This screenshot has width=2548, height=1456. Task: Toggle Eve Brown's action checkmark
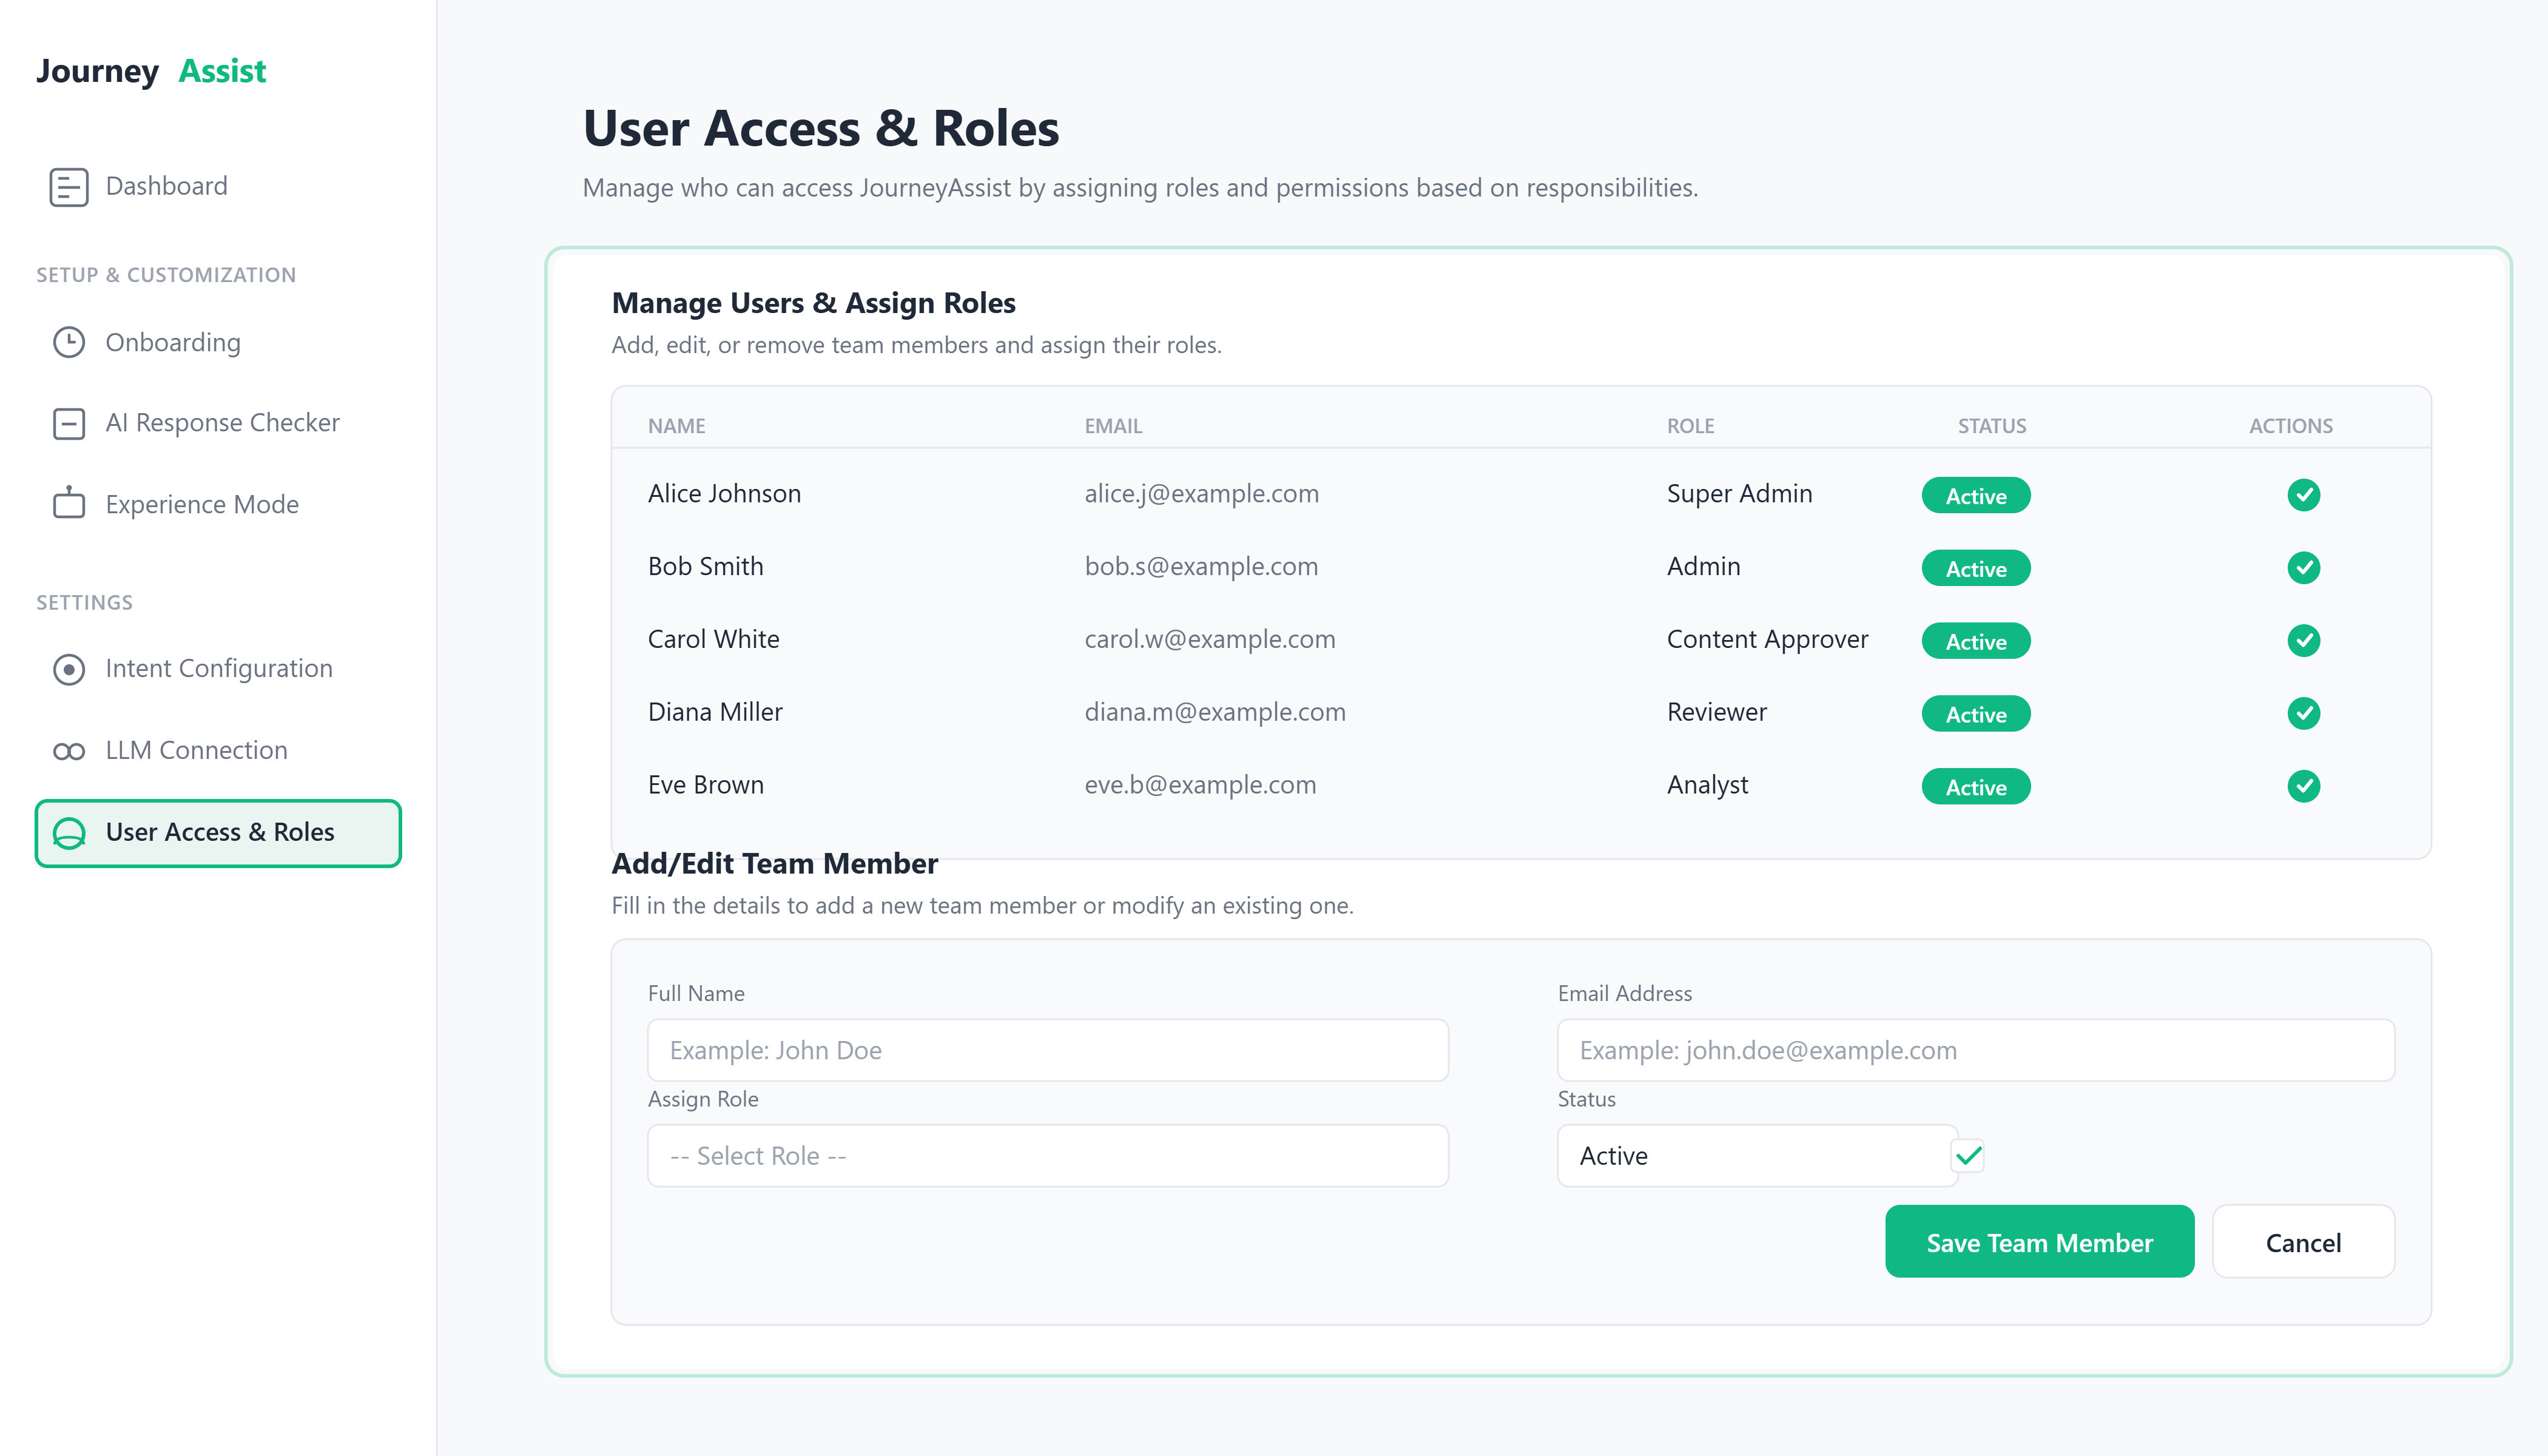pyautogui.click(x=2304, y=786)
